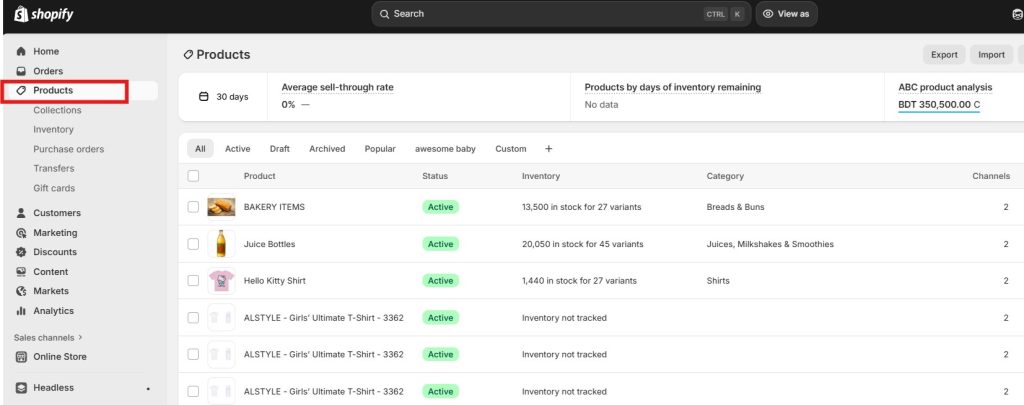Click the Marketing target icon
1024x405 pixels.
click(21, 233)
